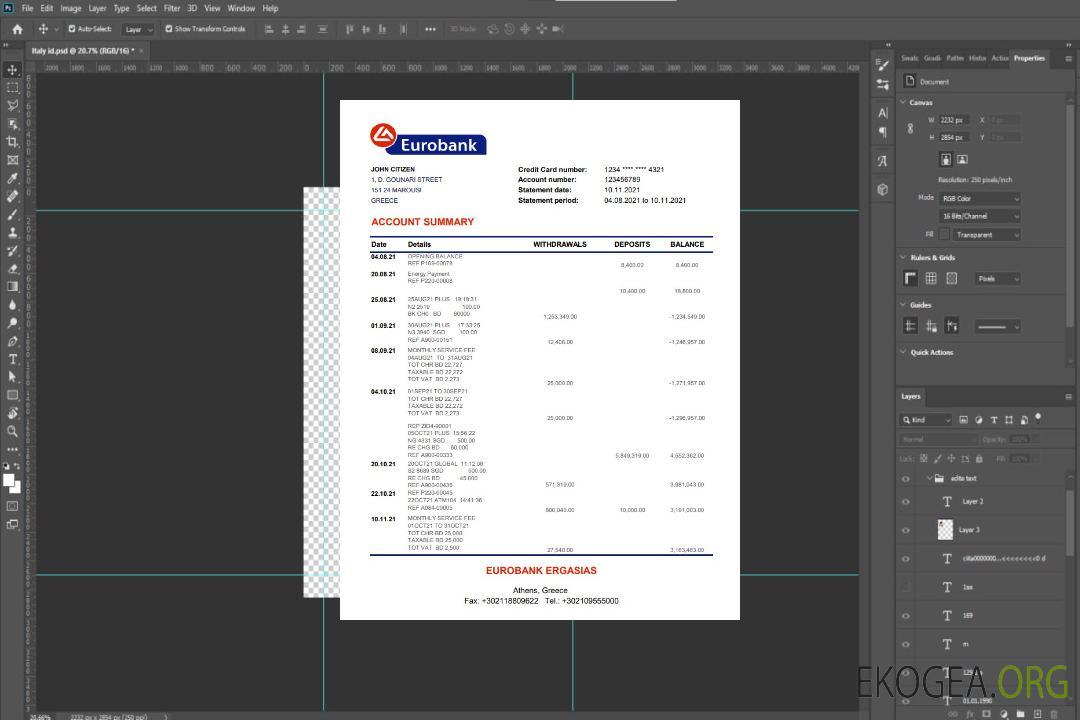Select the Crop tool
This screenshot has height=720, width=1080.
tap(12, 142)
